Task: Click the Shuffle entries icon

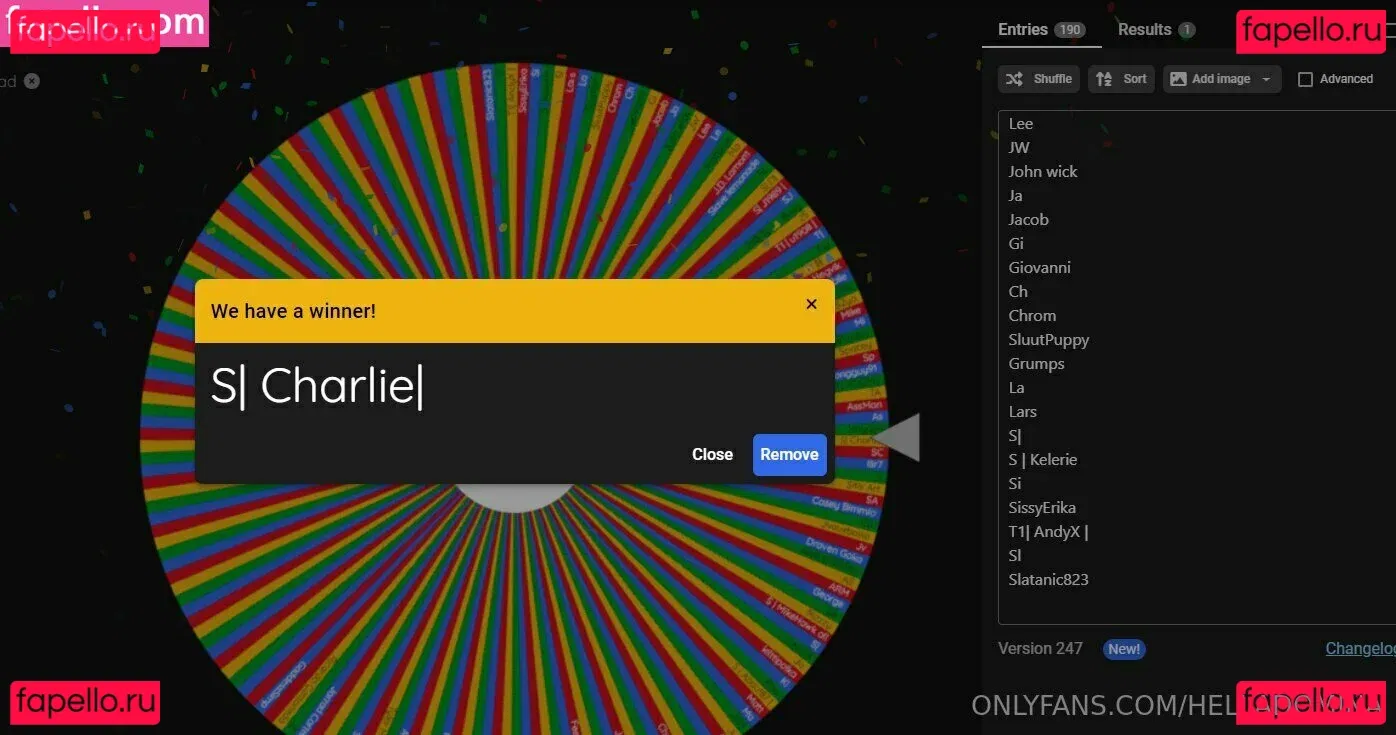Action: point(1014,79)
